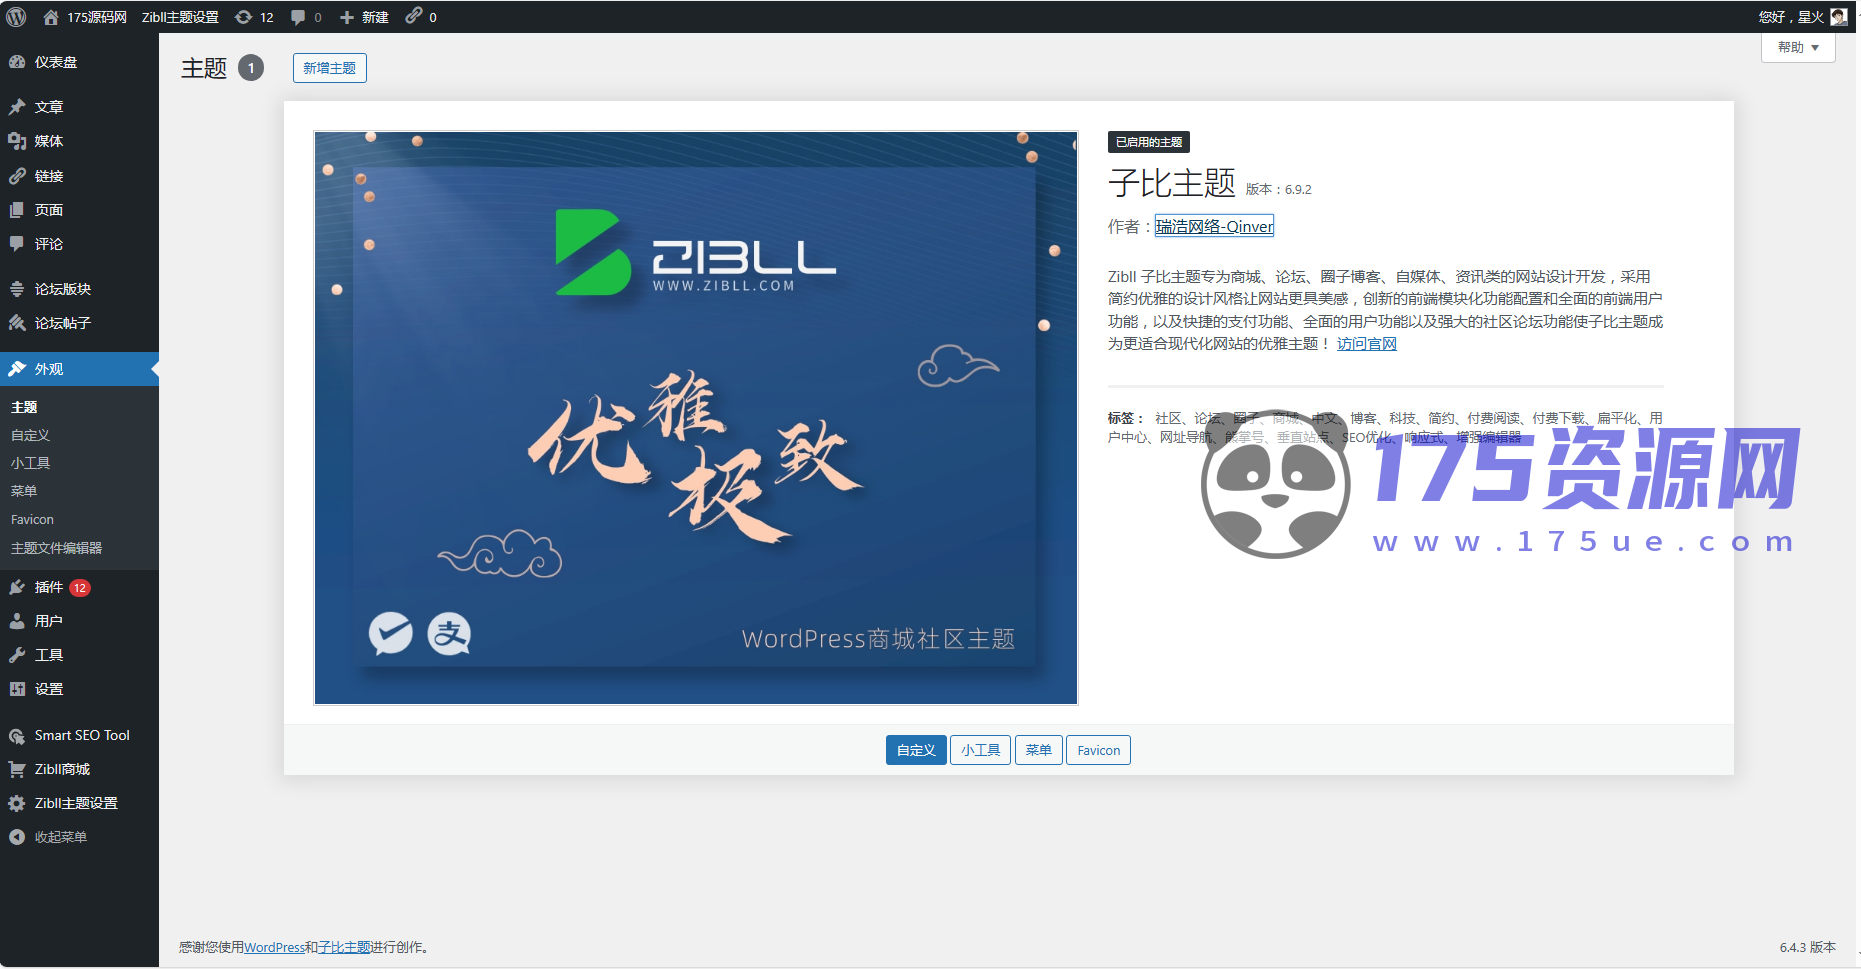
Task: Click the 页面 pages icon
Action: click(x=17, y=210)
